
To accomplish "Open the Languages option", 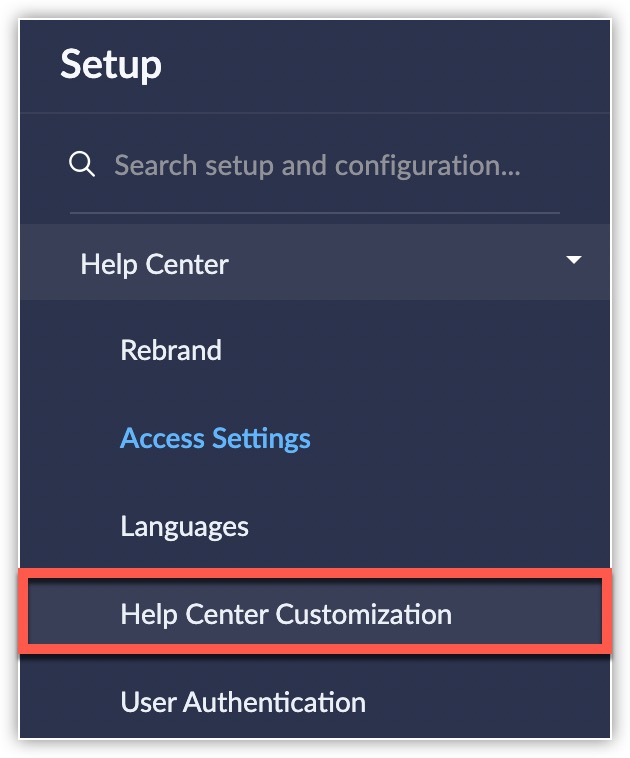I will coord(184,526).
